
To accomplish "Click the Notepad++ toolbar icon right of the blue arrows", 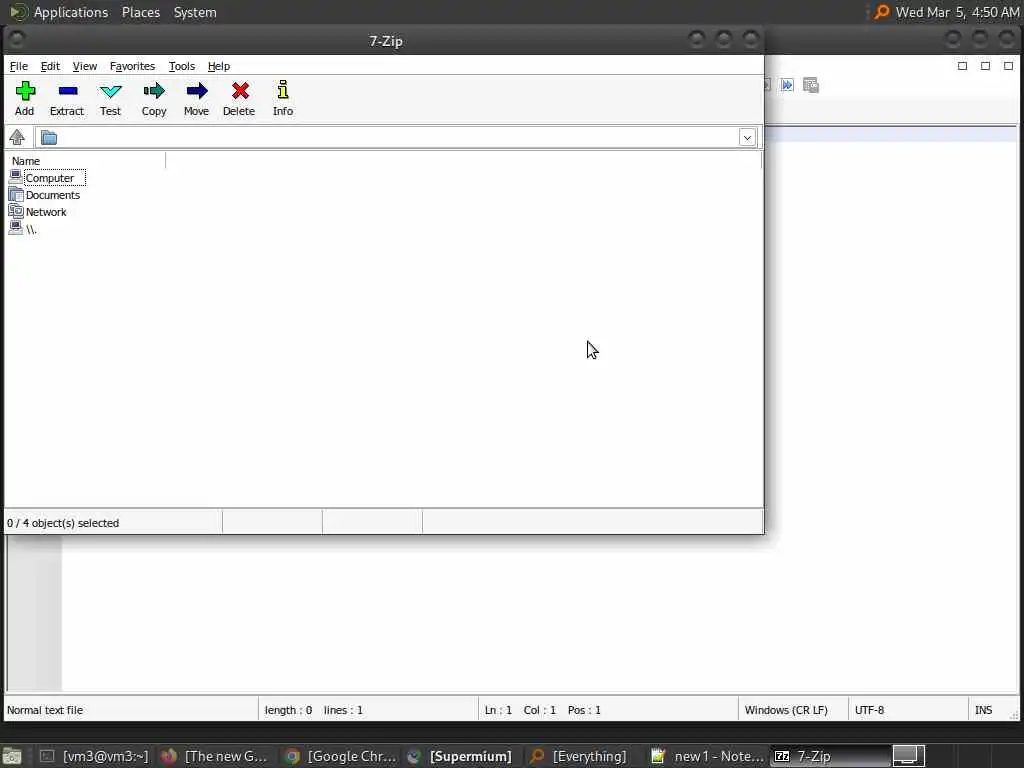I will coord(811,85).
